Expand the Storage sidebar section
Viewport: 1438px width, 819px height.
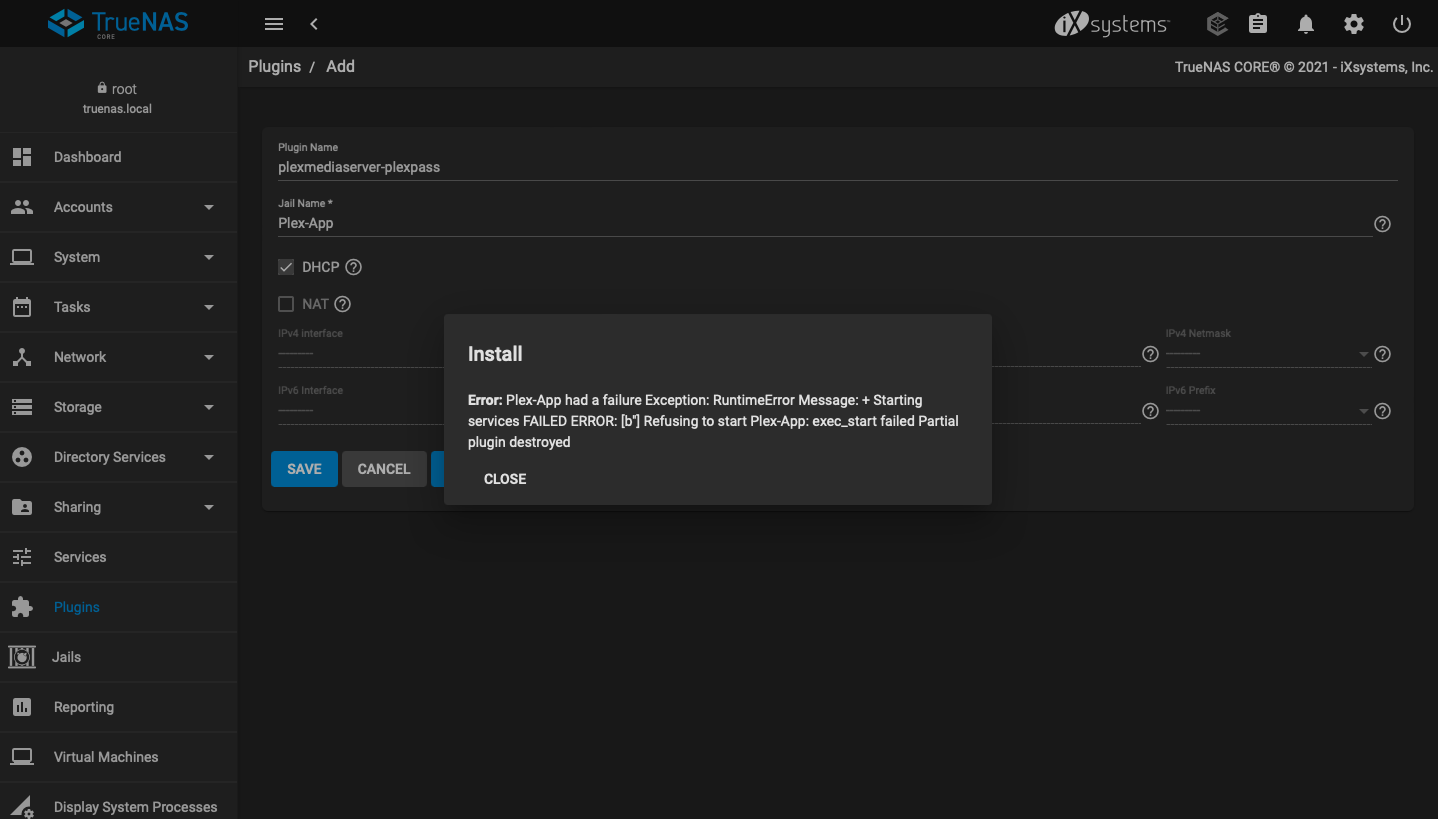click(118, 407)
